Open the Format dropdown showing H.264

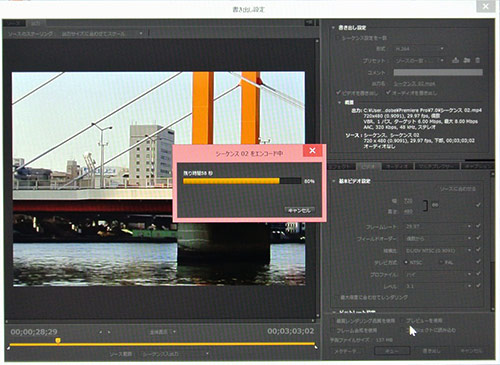point(419,49)
